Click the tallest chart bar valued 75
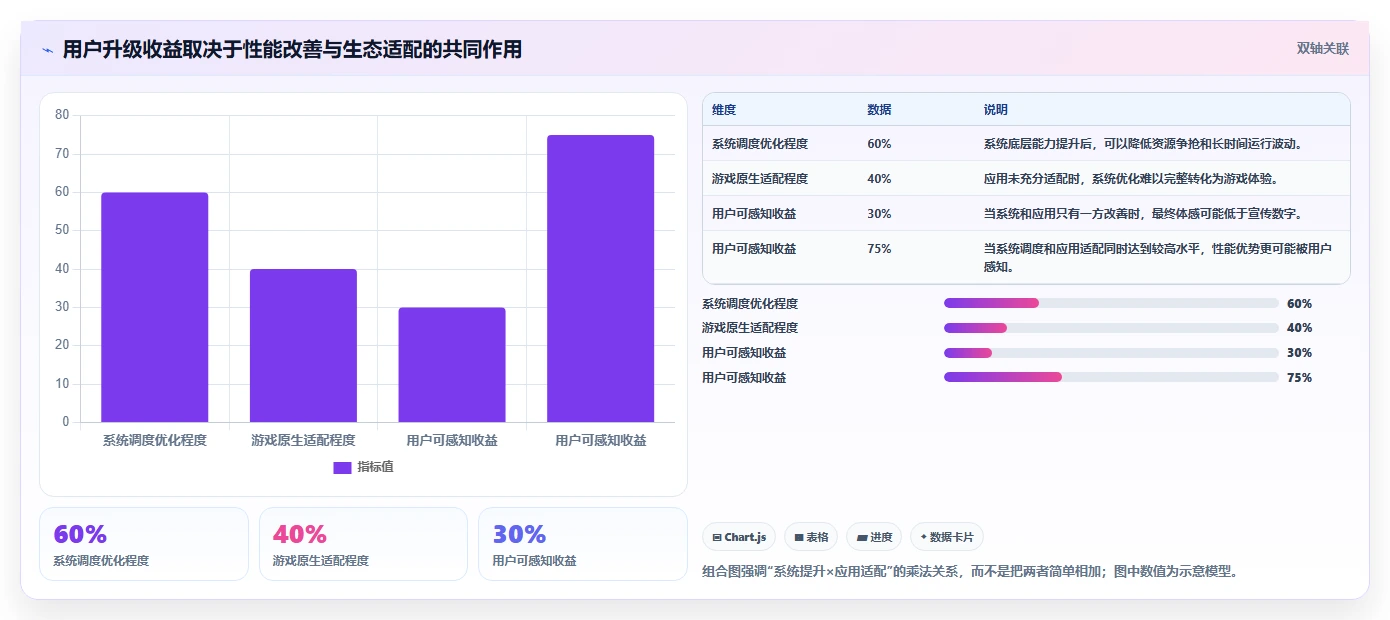 (x=600, y=278)
